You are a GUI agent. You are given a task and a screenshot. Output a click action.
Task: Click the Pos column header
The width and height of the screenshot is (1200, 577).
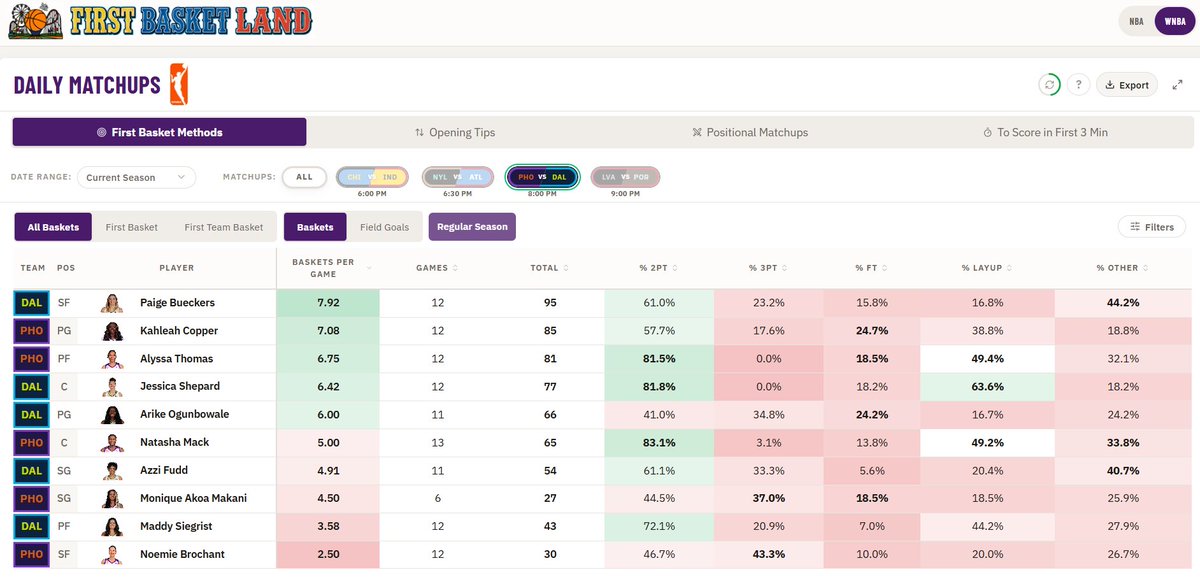click(x=66, y=268)
